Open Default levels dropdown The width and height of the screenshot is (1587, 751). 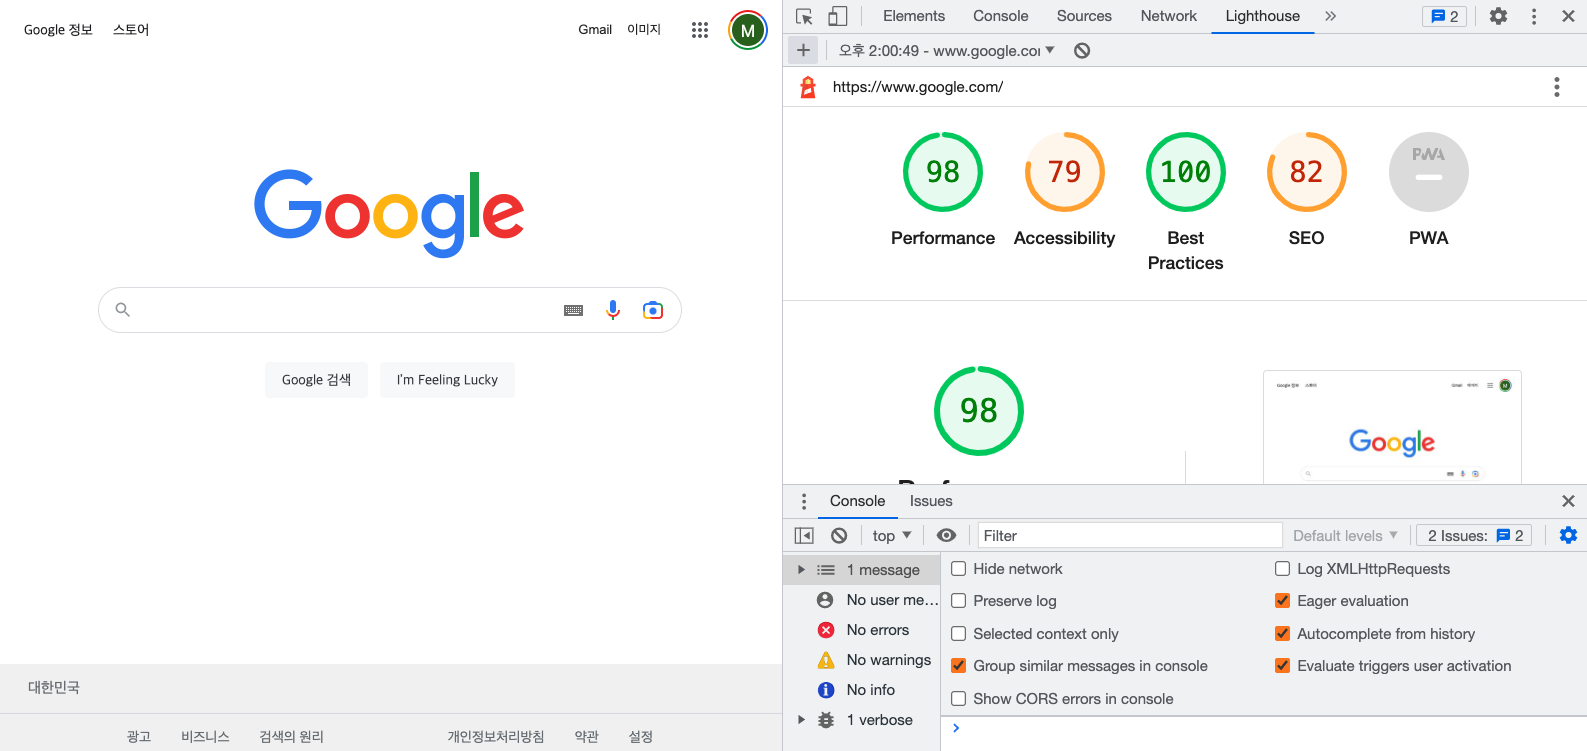tap(1345, 536)
